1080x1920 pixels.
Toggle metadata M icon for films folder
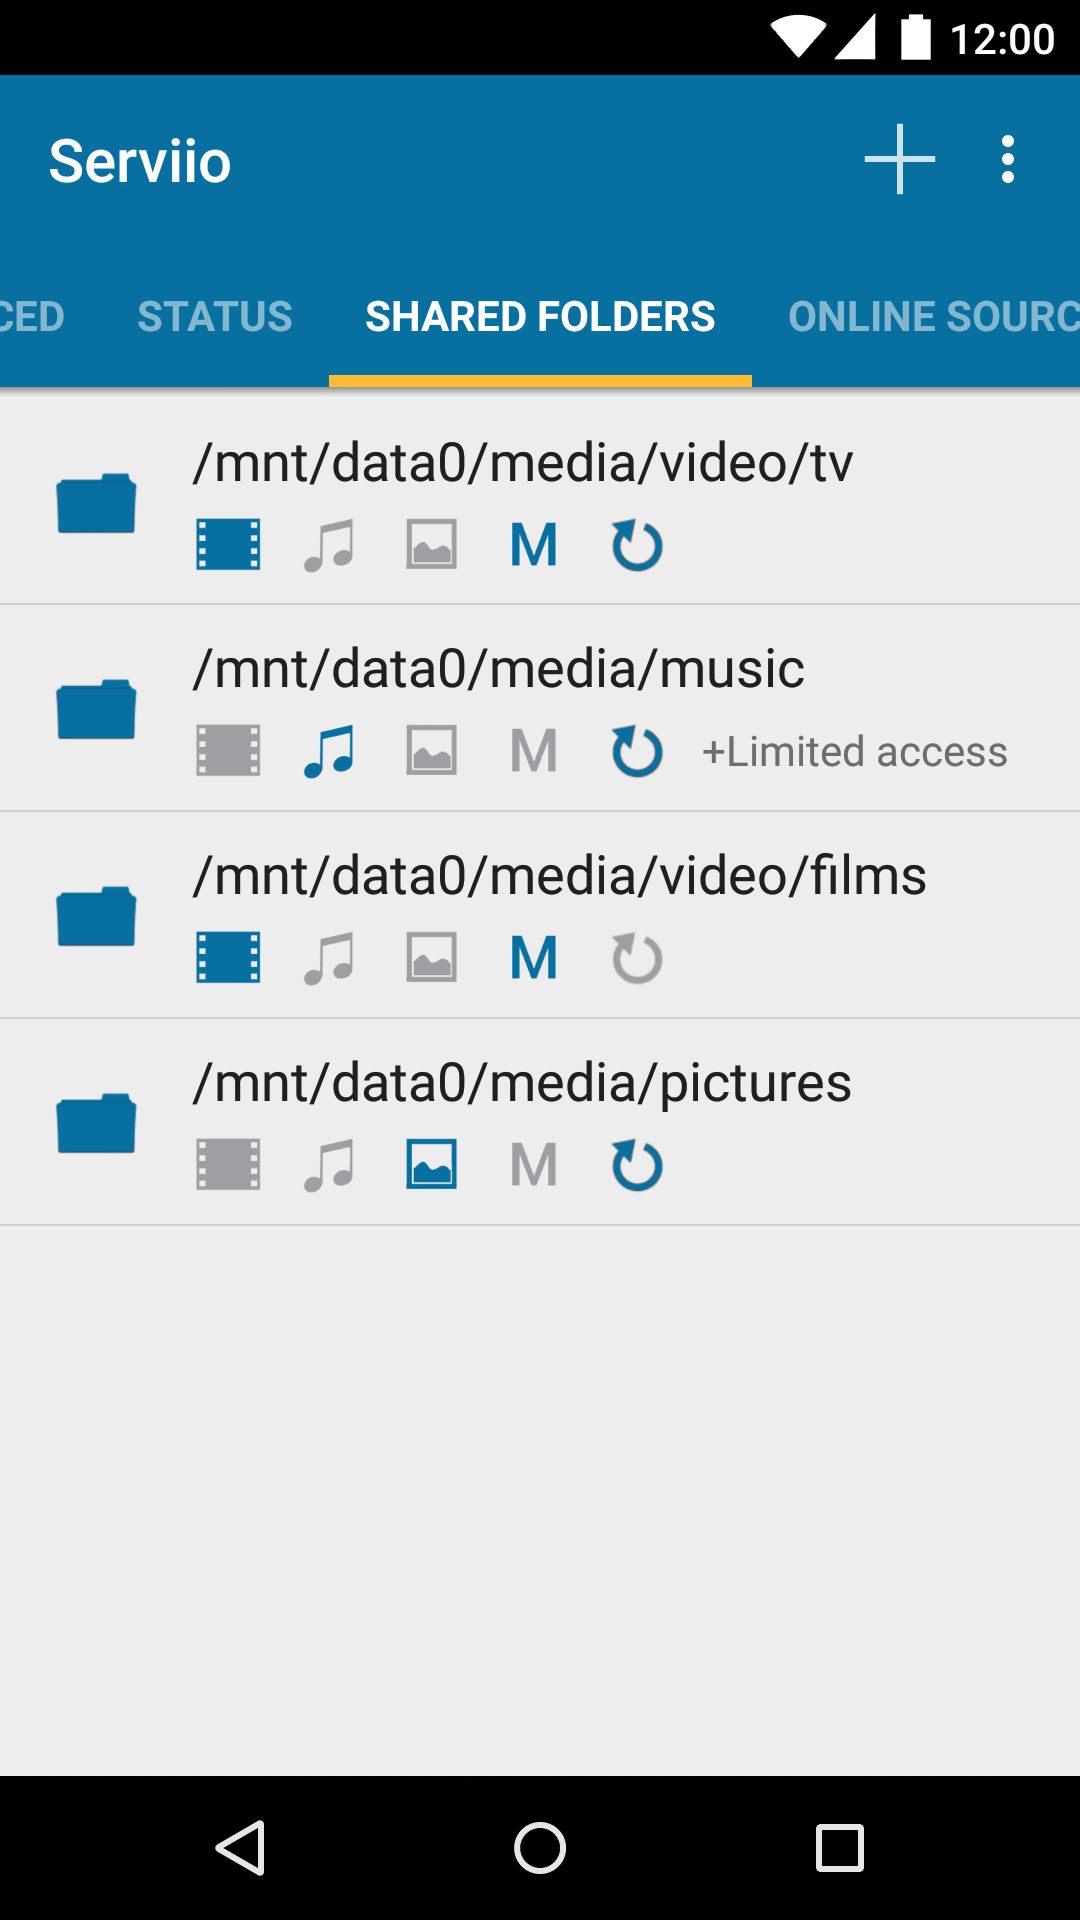tap(534, 959)
